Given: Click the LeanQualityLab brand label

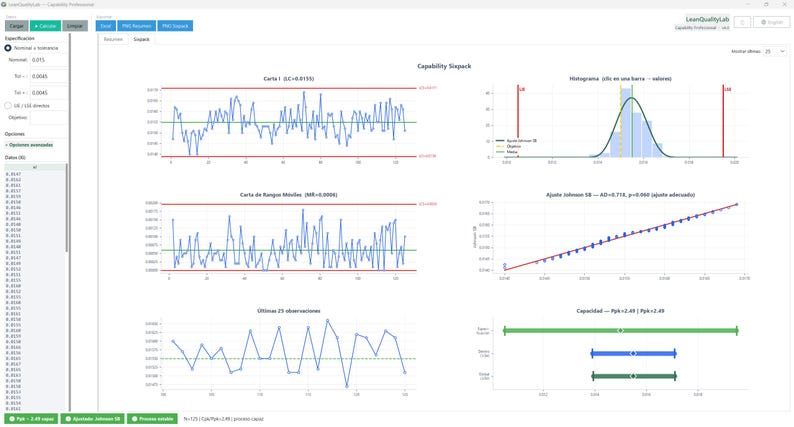Looking at the screenshot, I should tap(707, 19).
